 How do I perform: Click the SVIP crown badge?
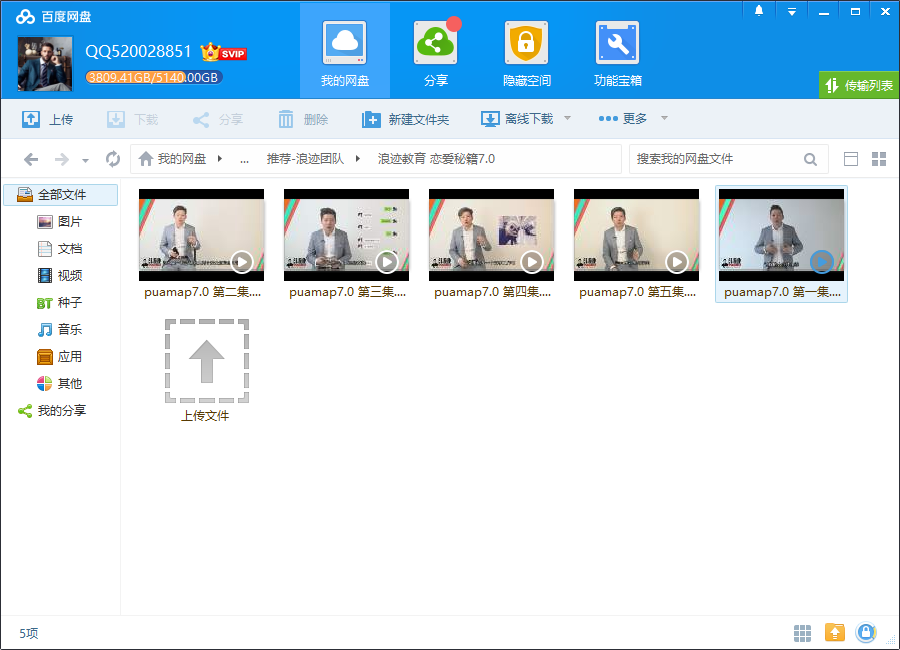tap(223, 52)
